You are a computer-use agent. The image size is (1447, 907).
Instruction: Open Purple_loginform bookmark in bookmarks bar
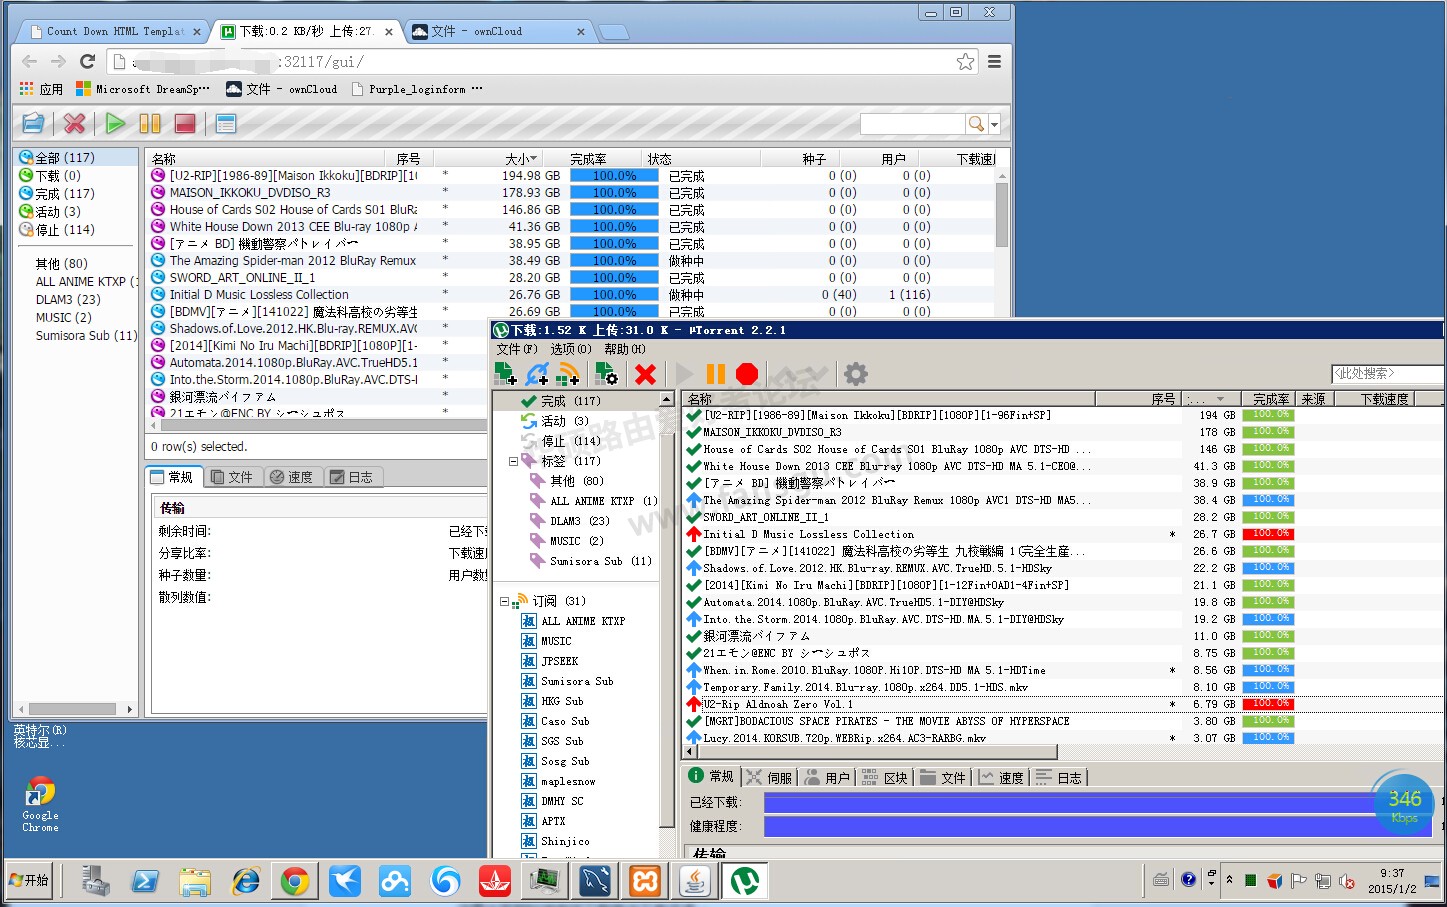click(417, 89)
